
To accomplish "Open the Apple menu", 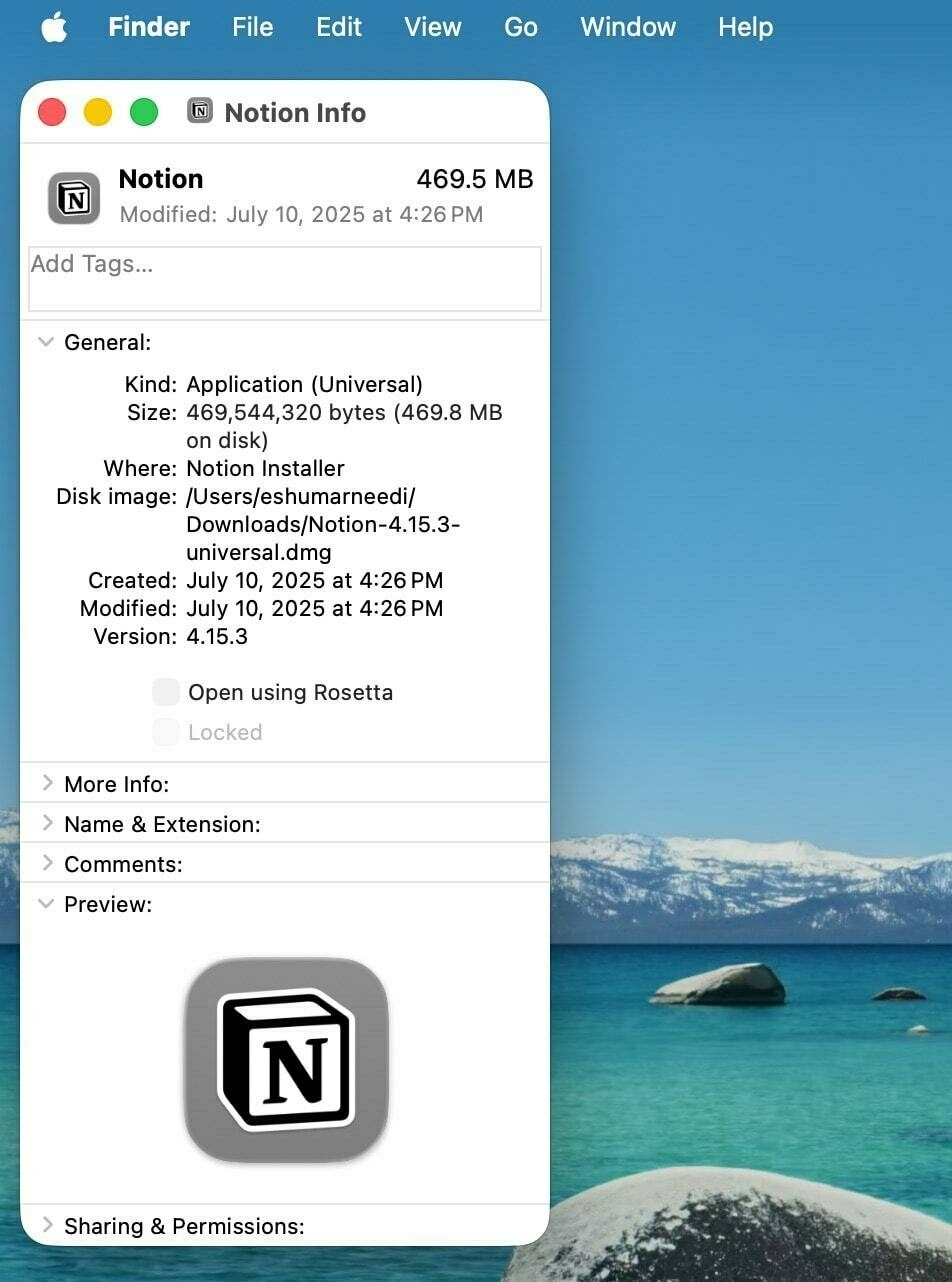I will coord(54,27).
